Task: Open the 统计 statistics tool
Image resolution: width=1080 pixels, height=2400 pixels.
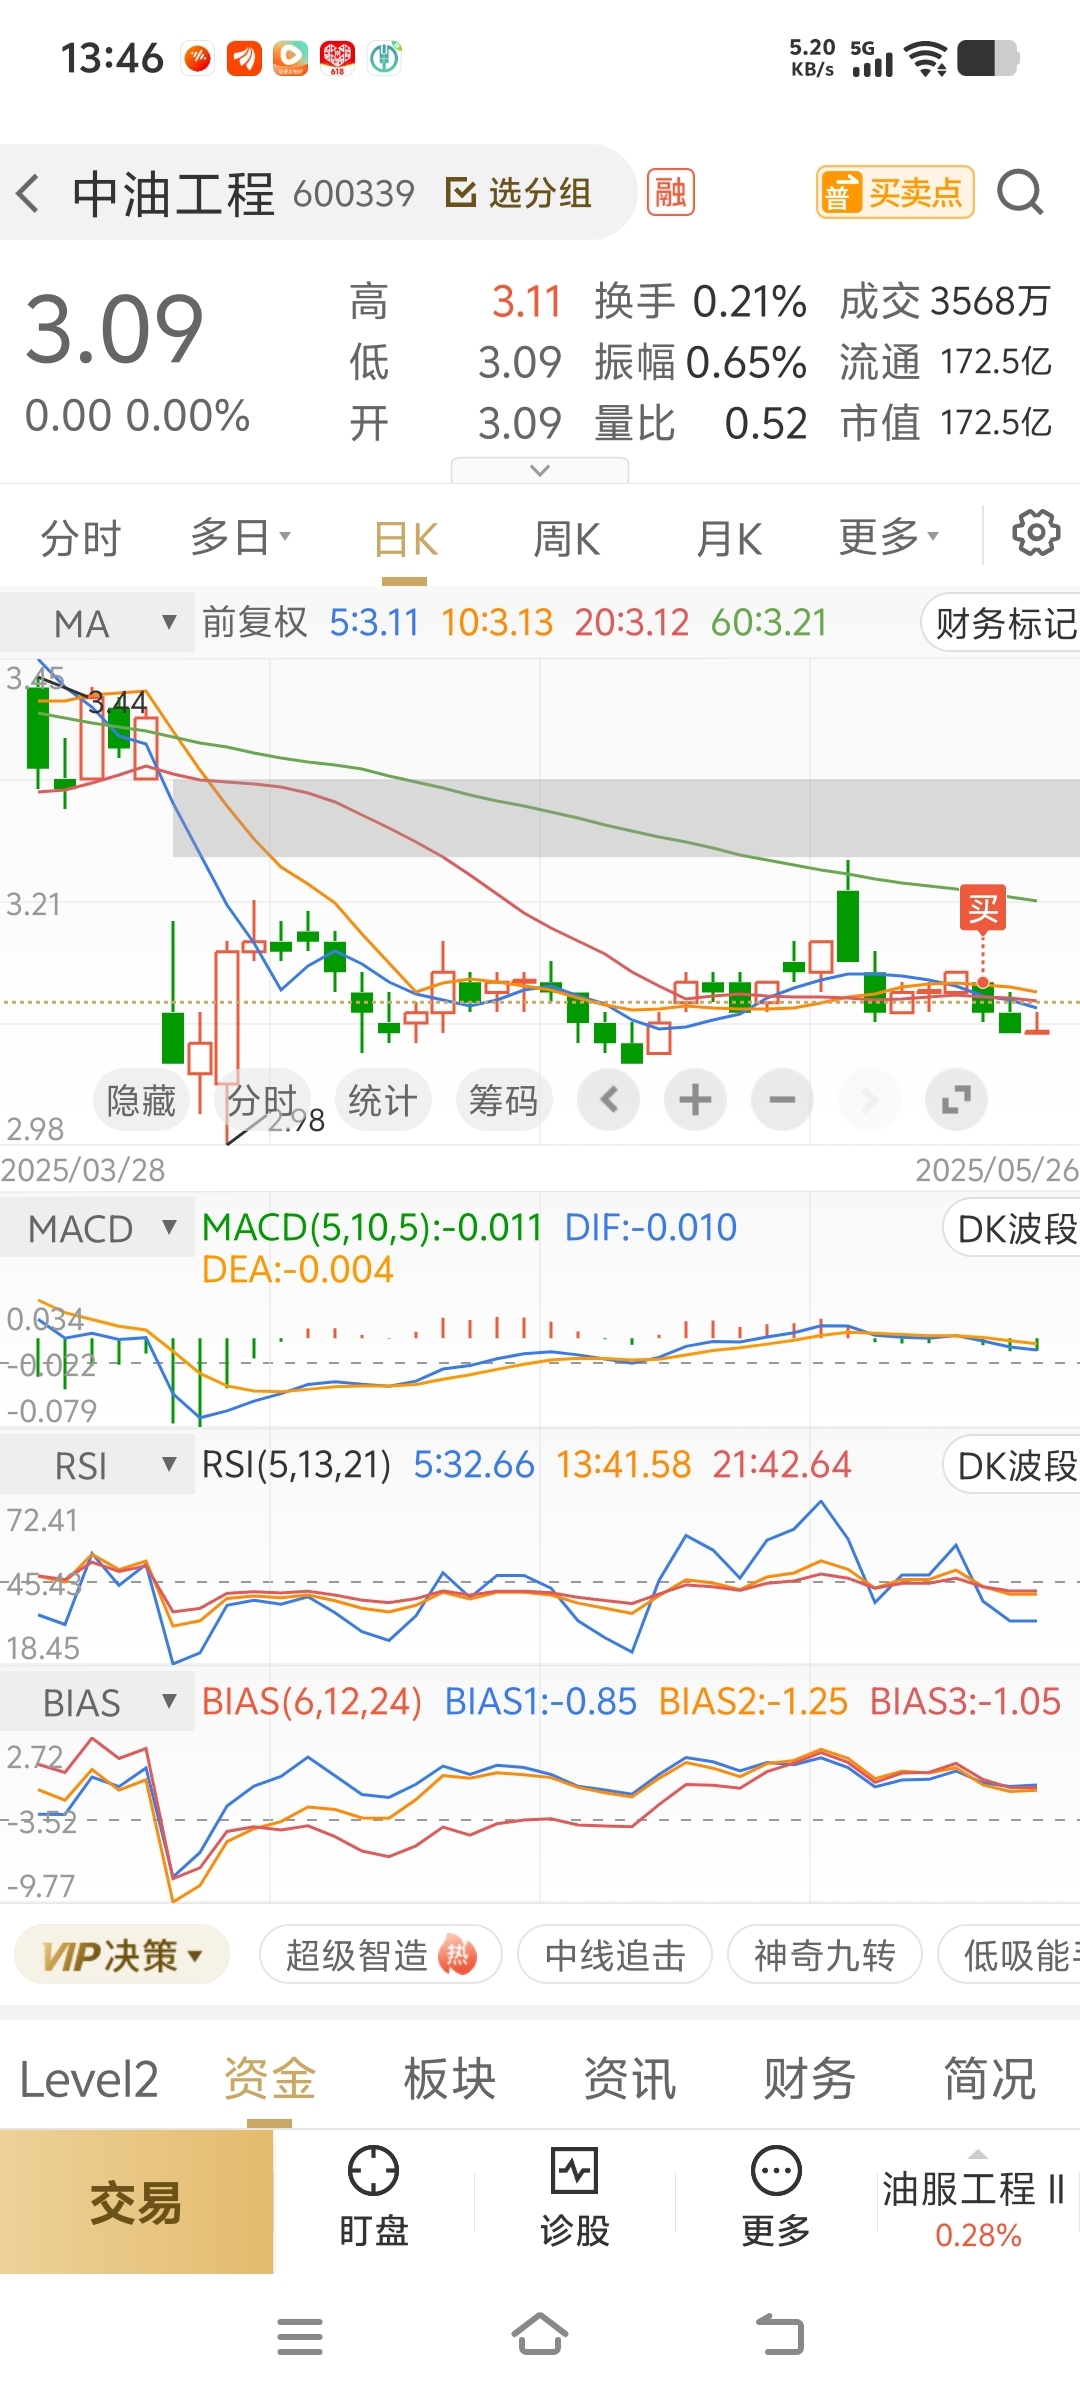Action: pyautogui.click(x=382, y=1100)
